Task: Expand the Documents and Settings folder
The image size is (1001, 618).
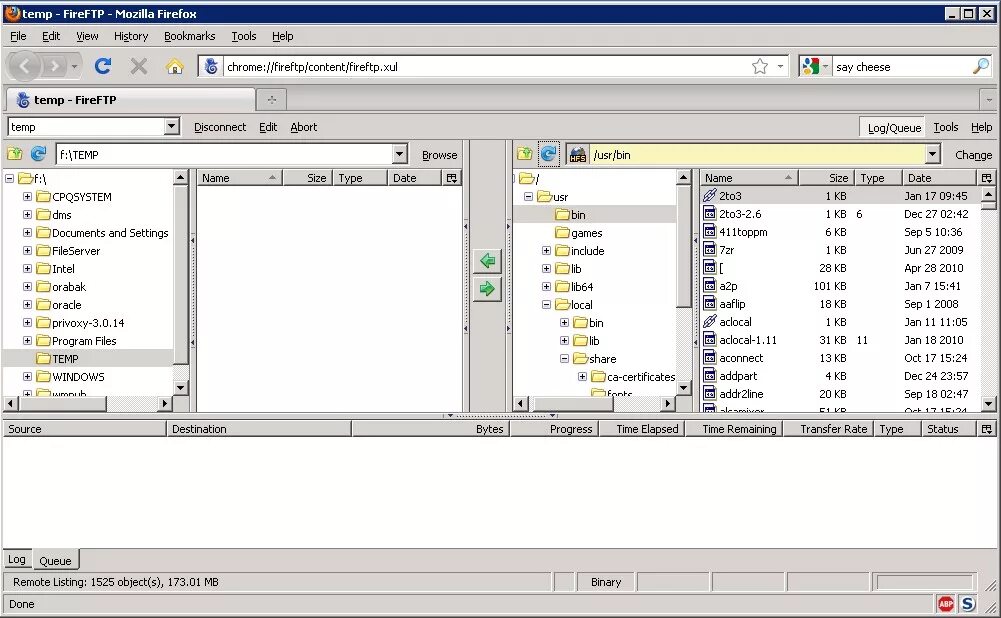Action: tap(27, 232)
